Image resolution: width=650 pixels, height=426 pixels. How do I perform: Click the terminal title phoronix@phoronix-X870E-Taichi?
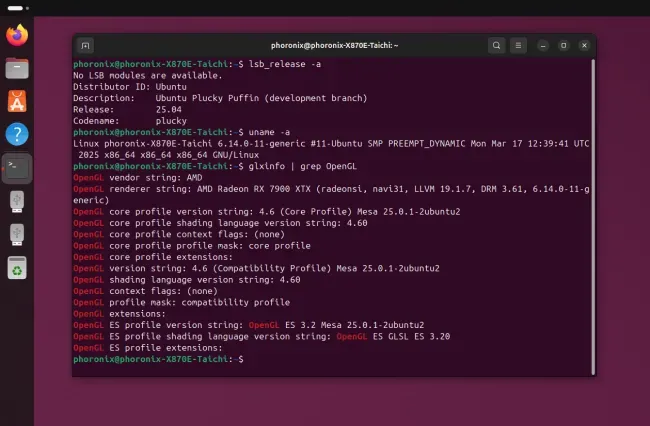click(335, 46)
